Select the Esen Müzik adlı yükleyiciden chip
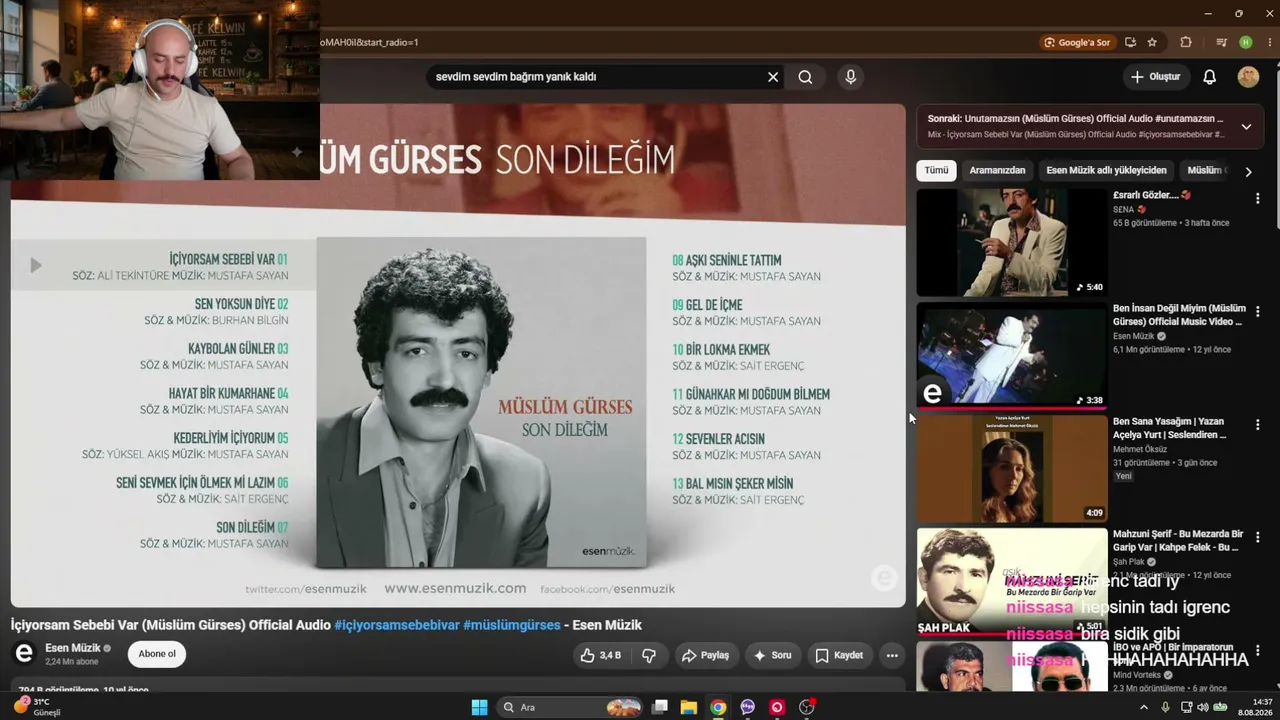This screenshot has width=1280, height=720. [1106, 171]
